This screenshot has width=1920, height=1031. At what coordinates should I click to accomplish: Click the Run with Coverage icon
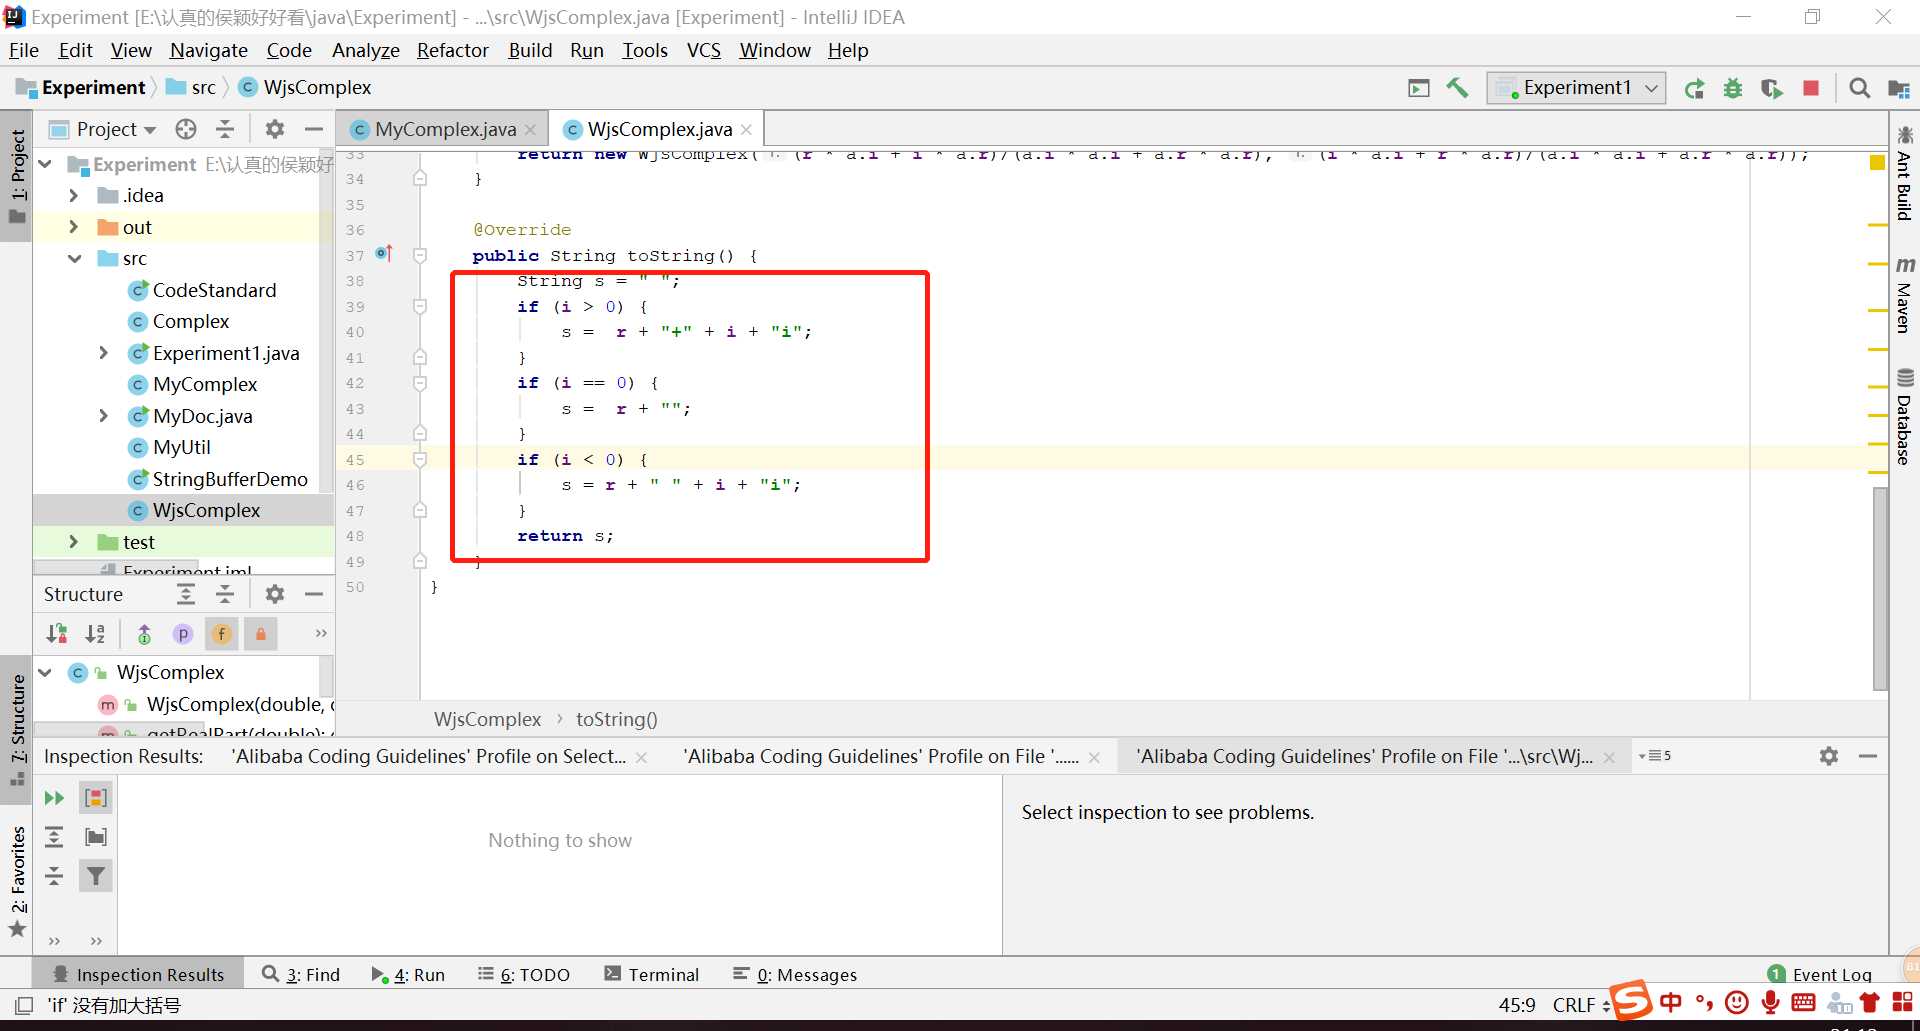pos(1772,88)
